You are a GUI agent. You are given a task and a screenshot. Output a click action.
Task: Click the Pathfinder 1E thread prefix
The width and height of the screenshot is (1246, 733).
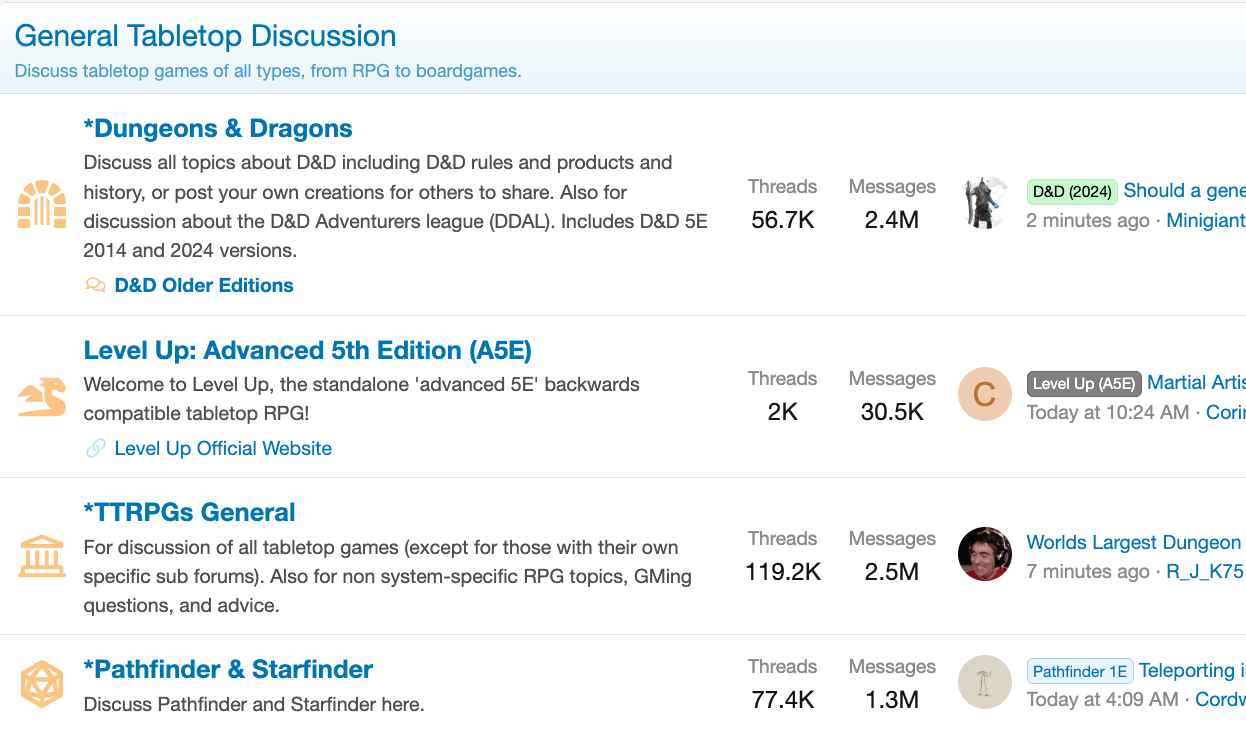[1079, 671]
